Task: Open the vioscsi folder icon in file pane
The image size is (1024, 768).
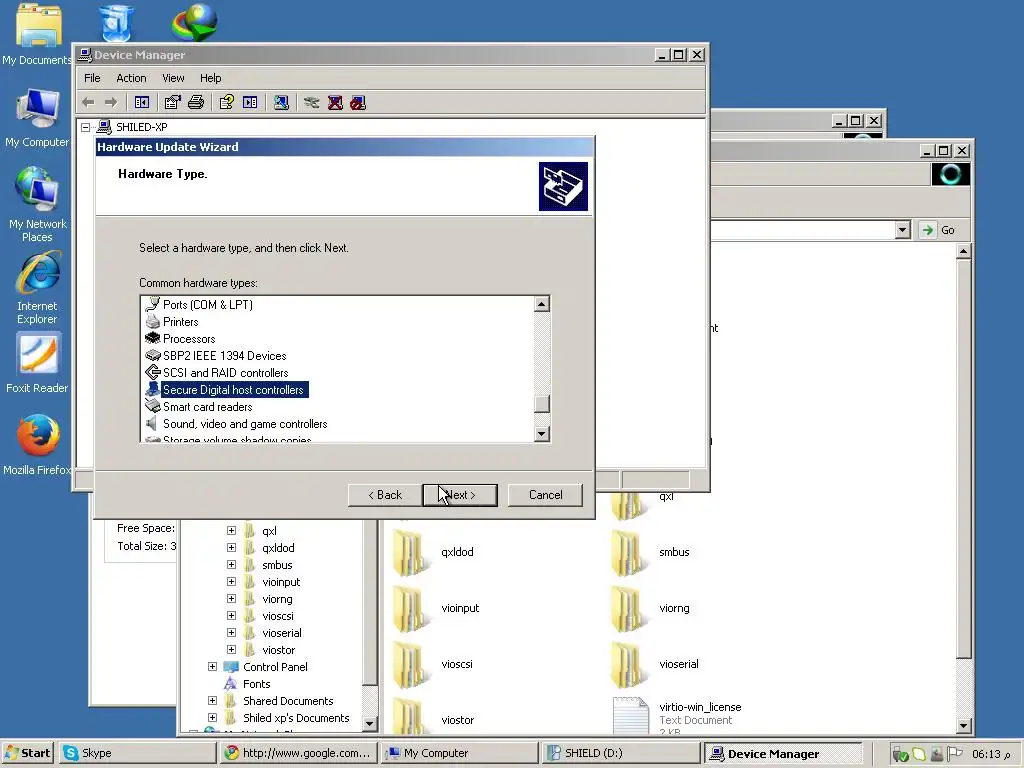Action: [x=410, y=665]
